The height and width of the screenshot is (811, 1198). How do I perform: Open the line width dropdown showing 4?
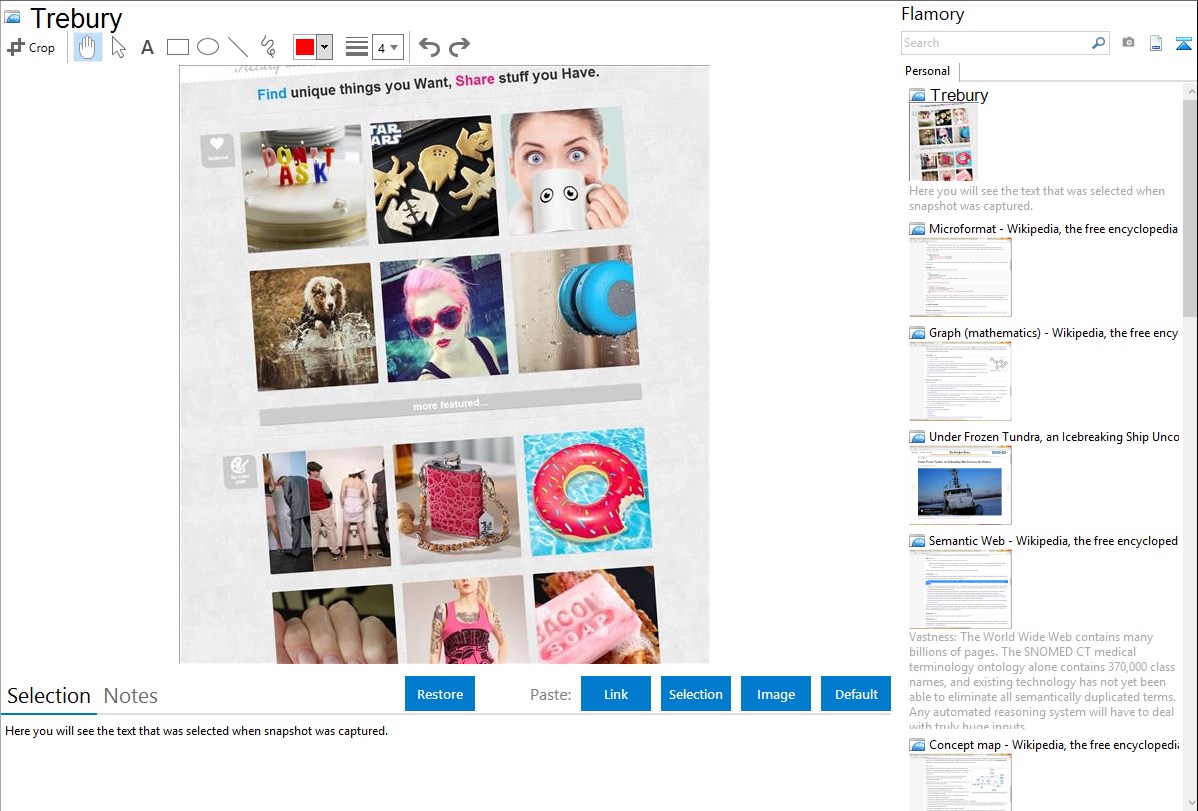pos(388,47)
